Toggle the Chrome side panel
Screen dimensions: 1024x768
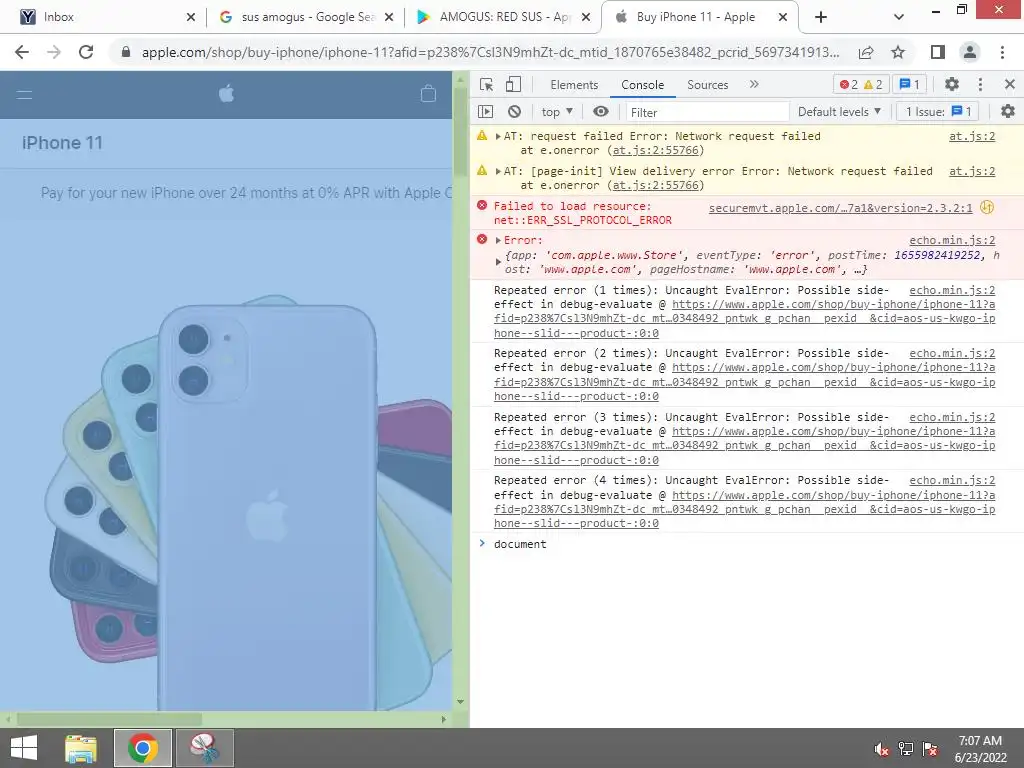[x=938, y=52]
